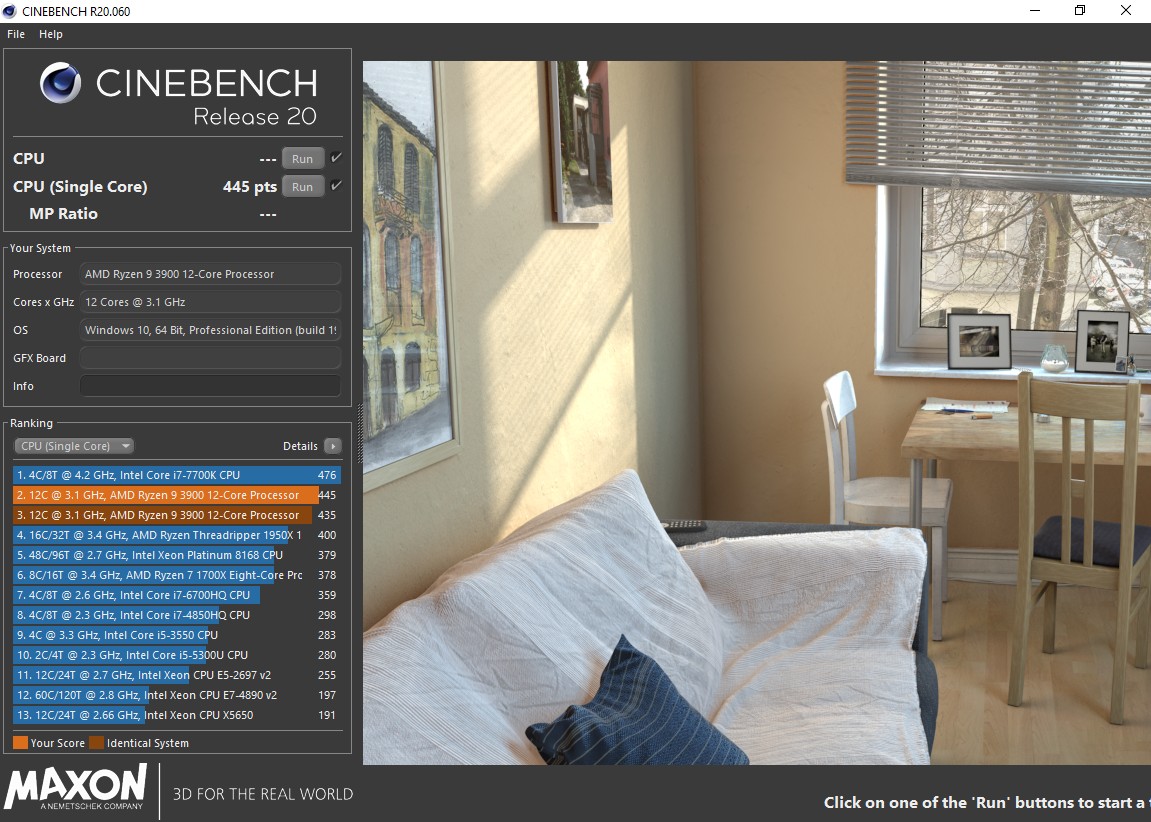
Task: Click the brown Identical System legend swatch
Action: 97,743
